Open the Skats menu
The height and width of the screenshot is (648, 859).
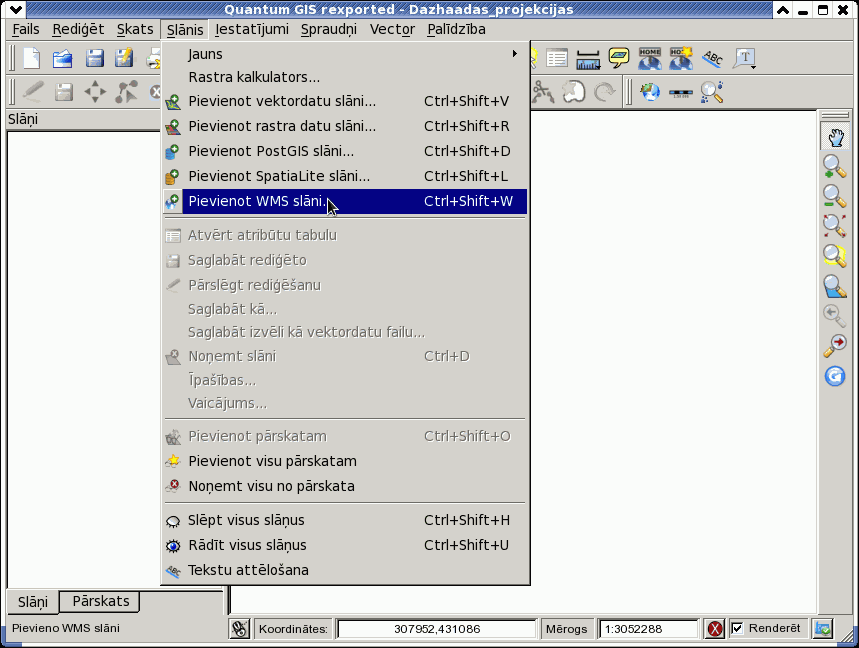coord(135,29)
